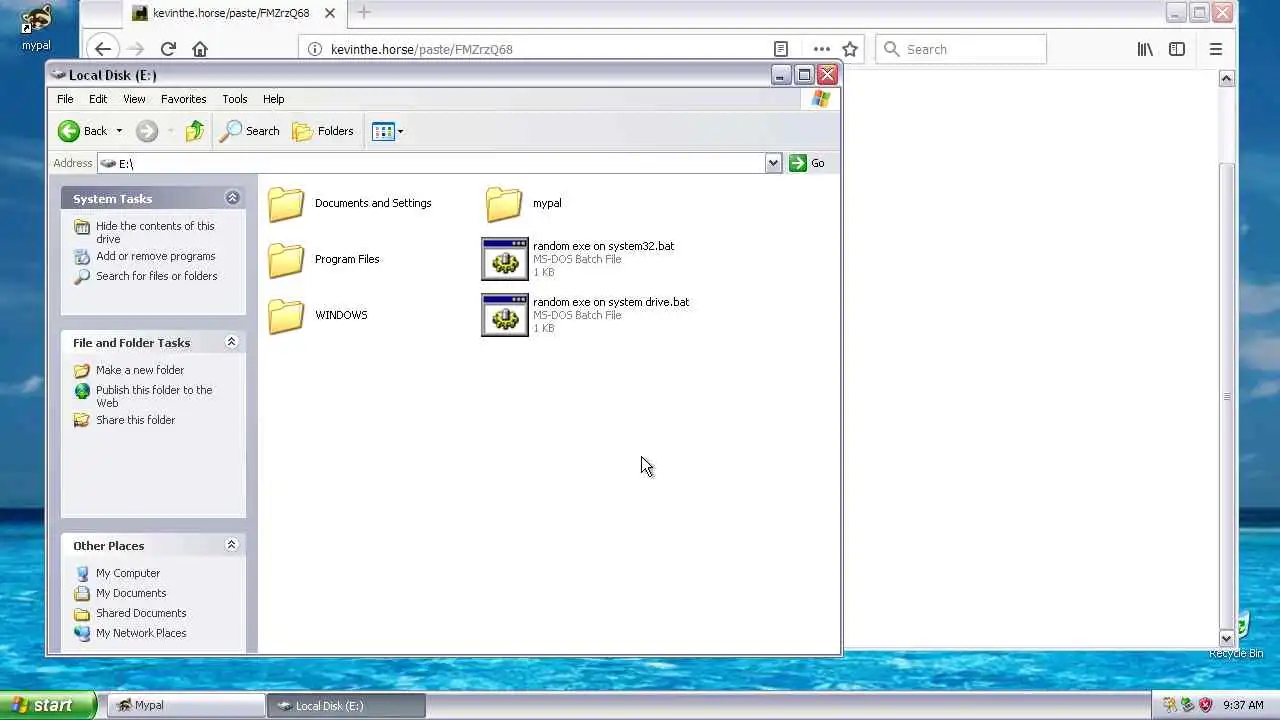
Task: Go up one folder level icon
Action: [195, 131]
